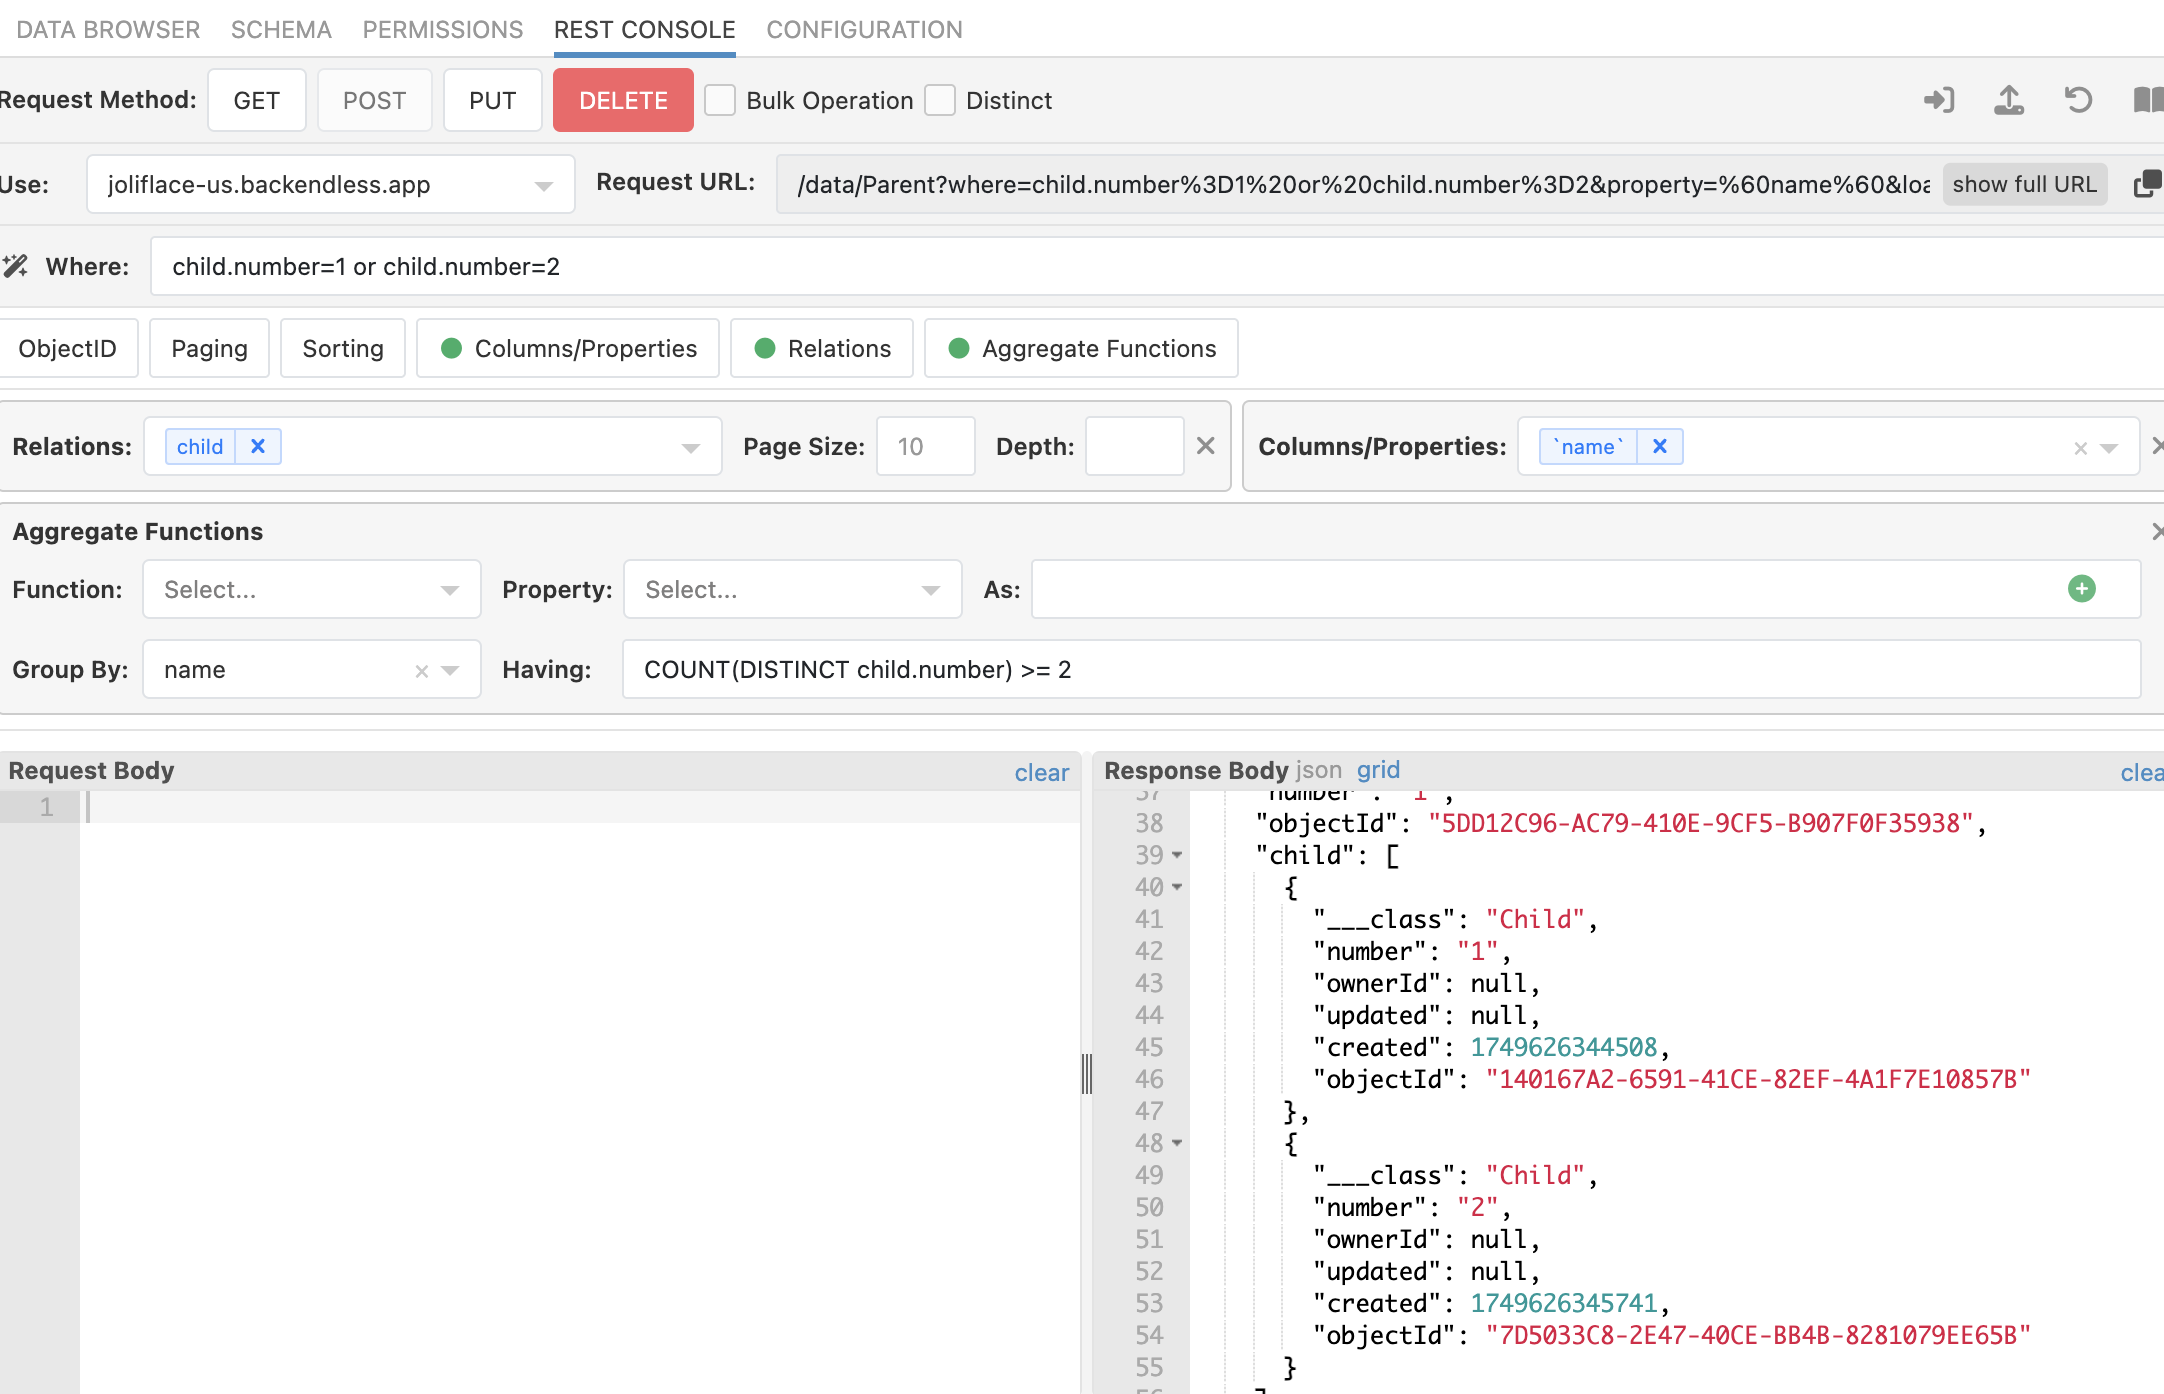This screenshot has height=1394, width=2164.
Task: Select the PUT request method
Action: pyautogui.click(x=493, y=100)
